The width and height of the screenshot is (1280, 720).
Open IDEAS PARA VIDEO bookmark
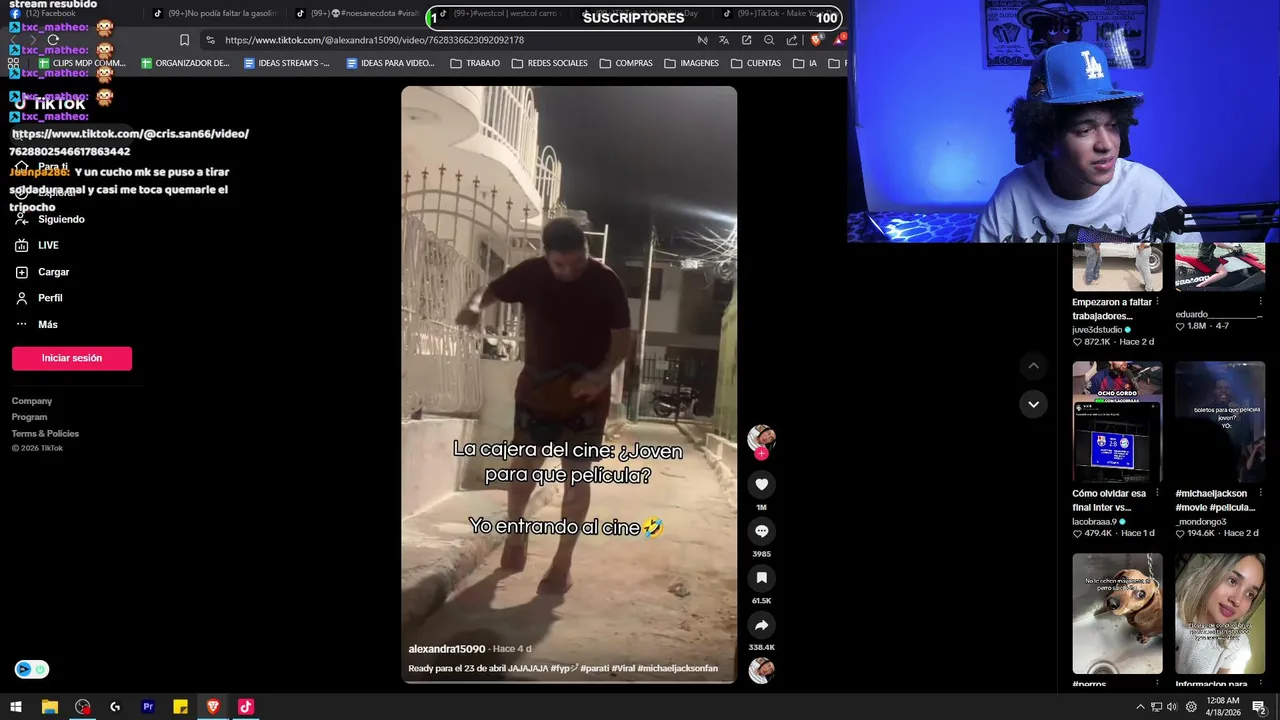pos(390,63)
